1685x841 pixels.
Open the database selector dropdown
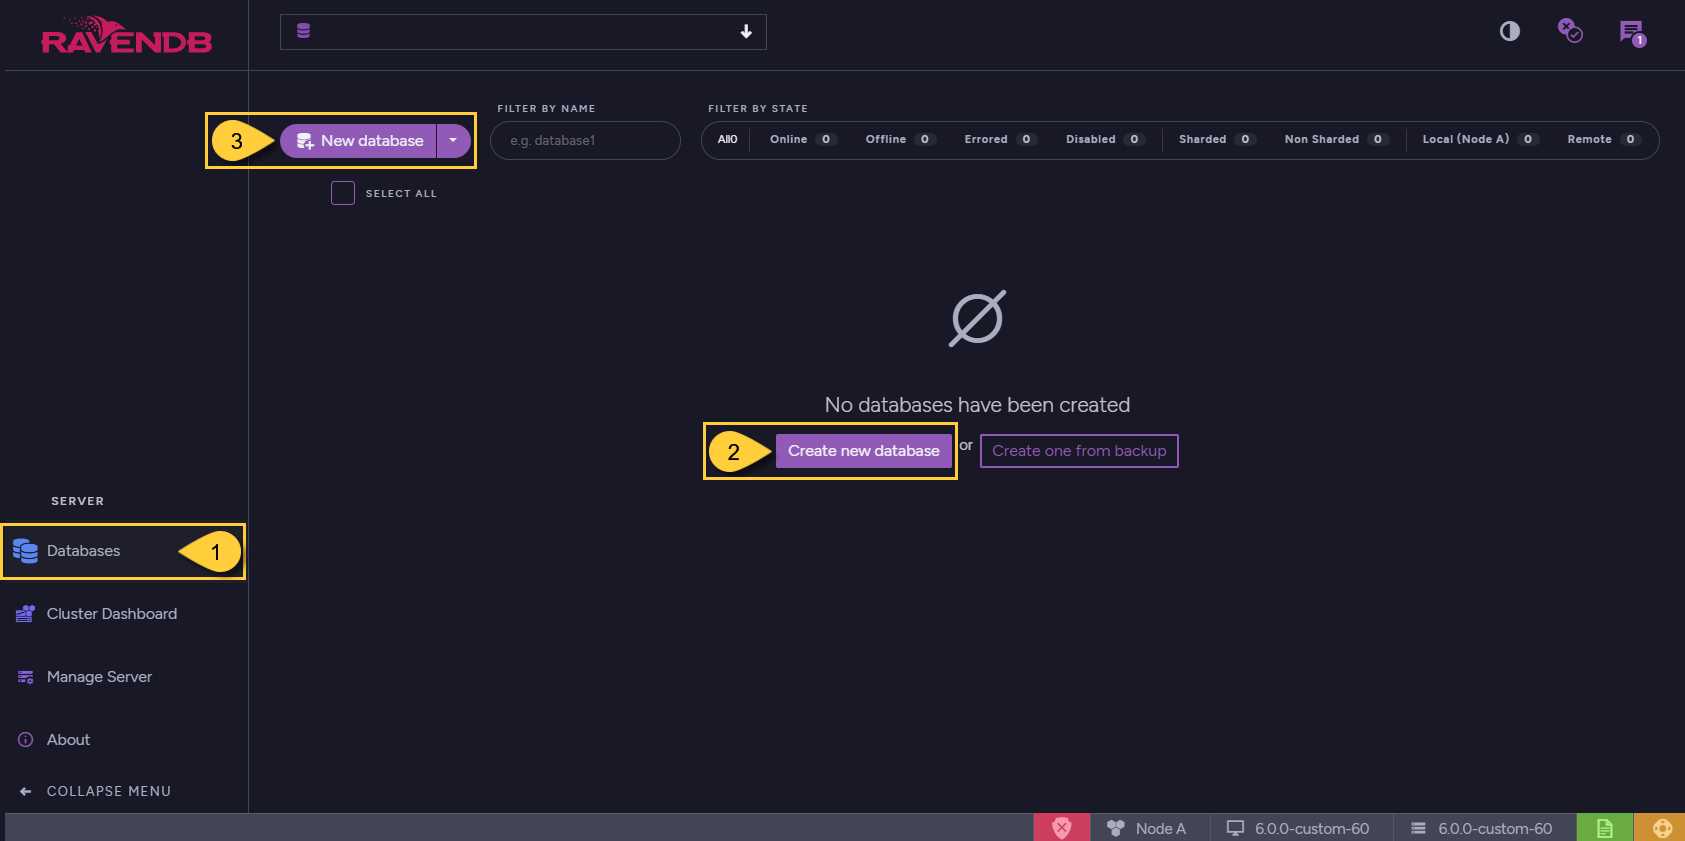coord(523,32)
